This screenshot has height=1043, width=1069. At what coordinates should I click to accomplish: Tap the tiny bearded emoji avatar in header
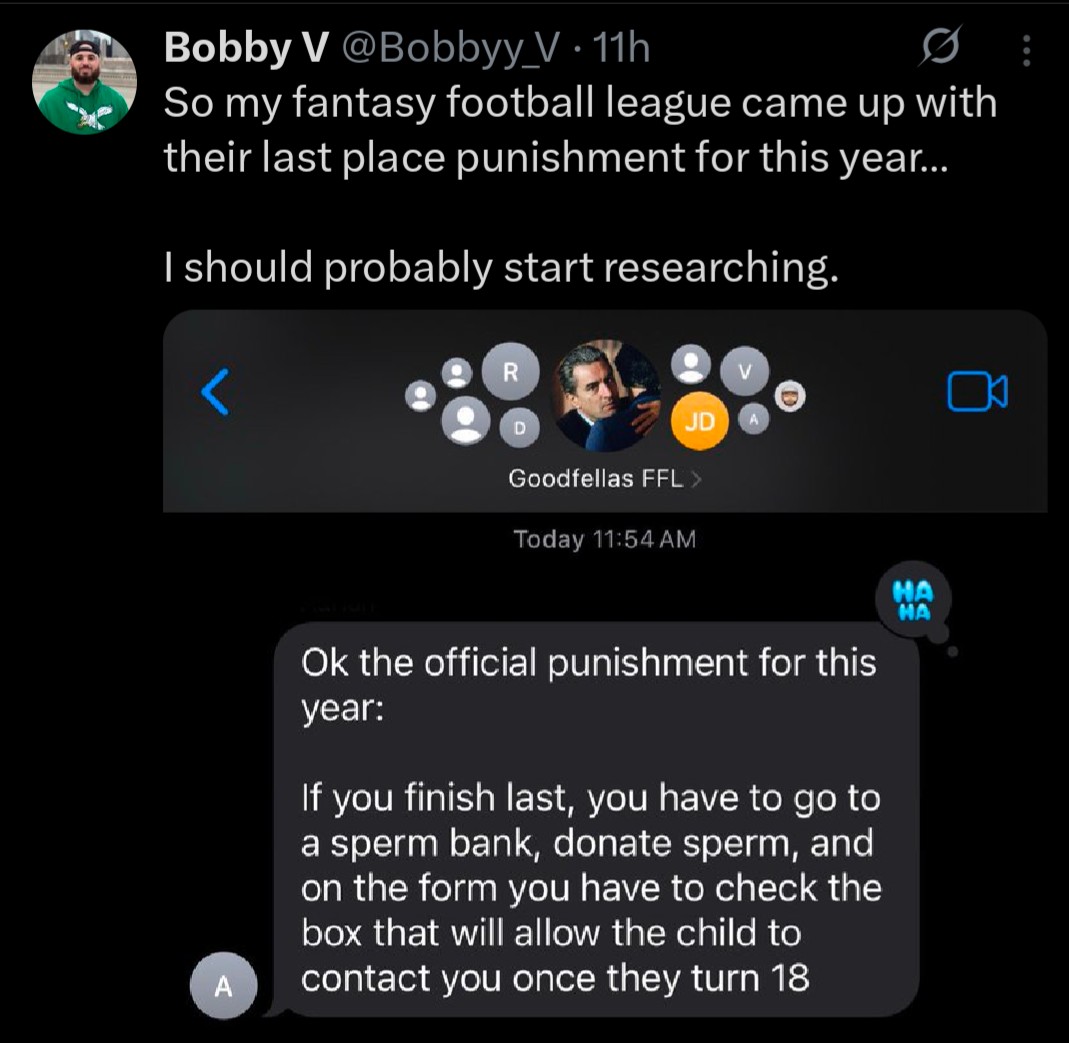click(x=790, y=397)
